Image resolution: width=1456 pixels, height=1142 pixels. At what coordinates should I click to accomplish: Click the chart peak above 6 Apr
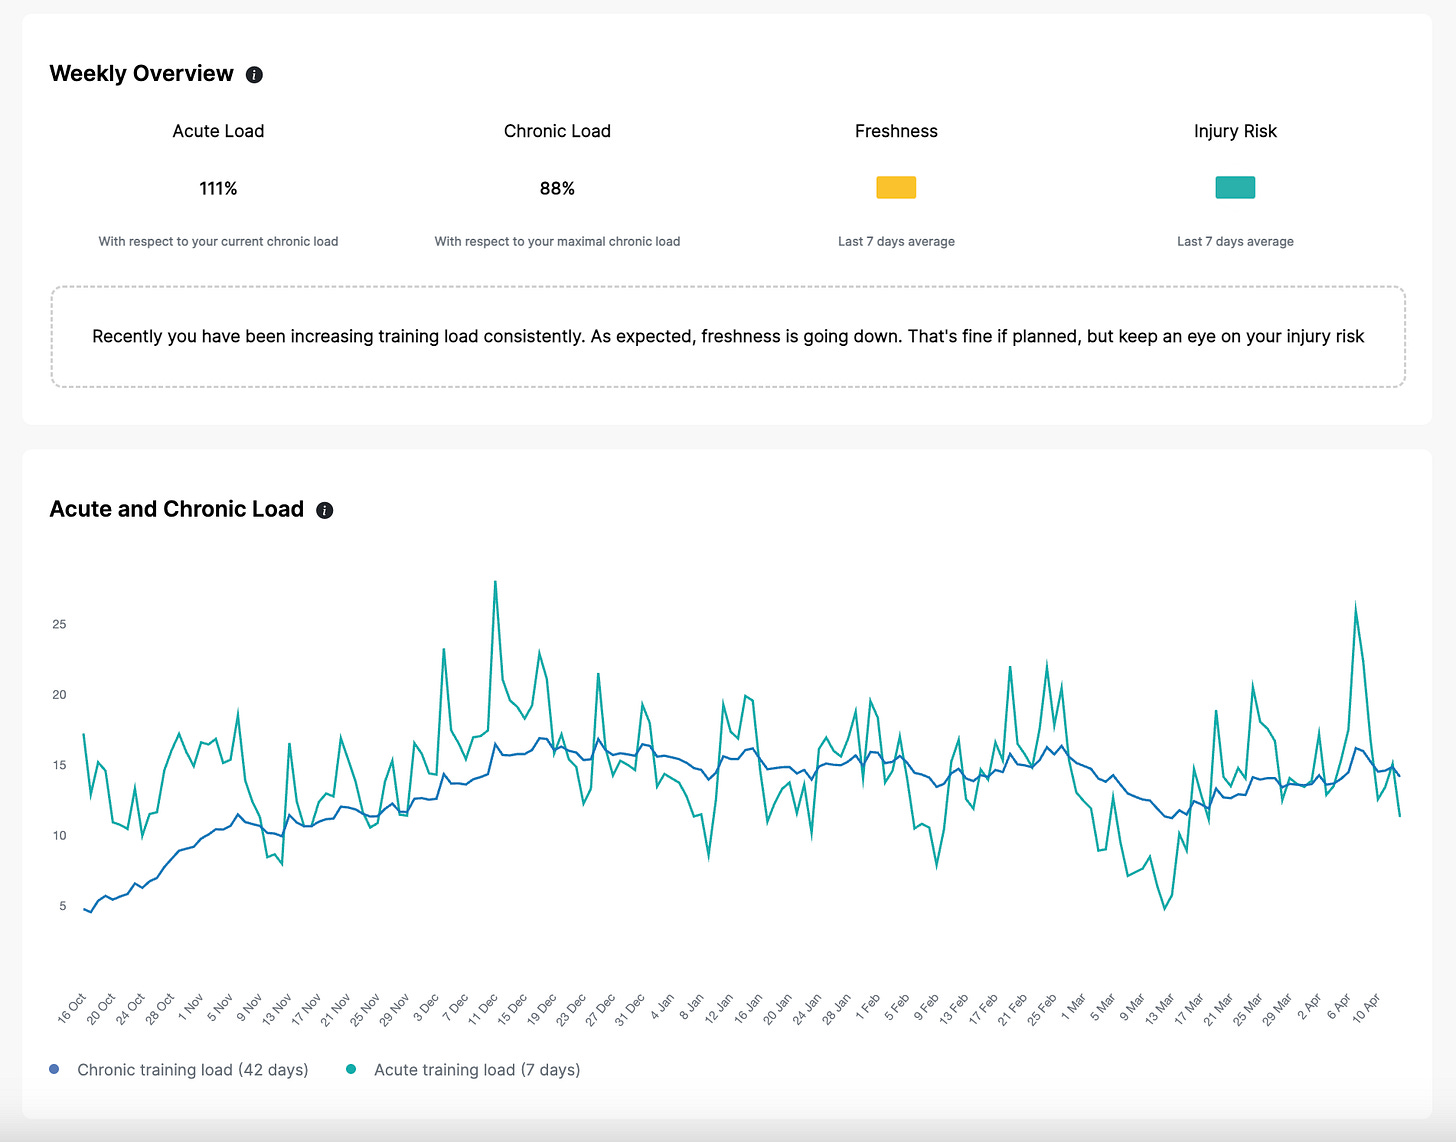(x=1356, y=603)
